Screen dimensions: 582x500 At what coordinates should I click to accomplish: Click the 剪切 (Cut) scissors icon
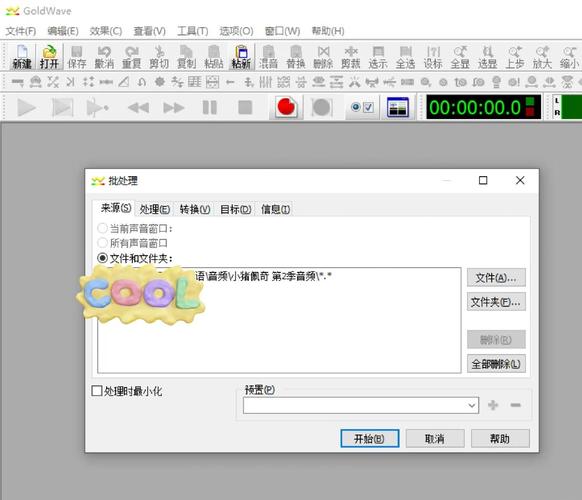pyautogui.click(x=159, y=56)
